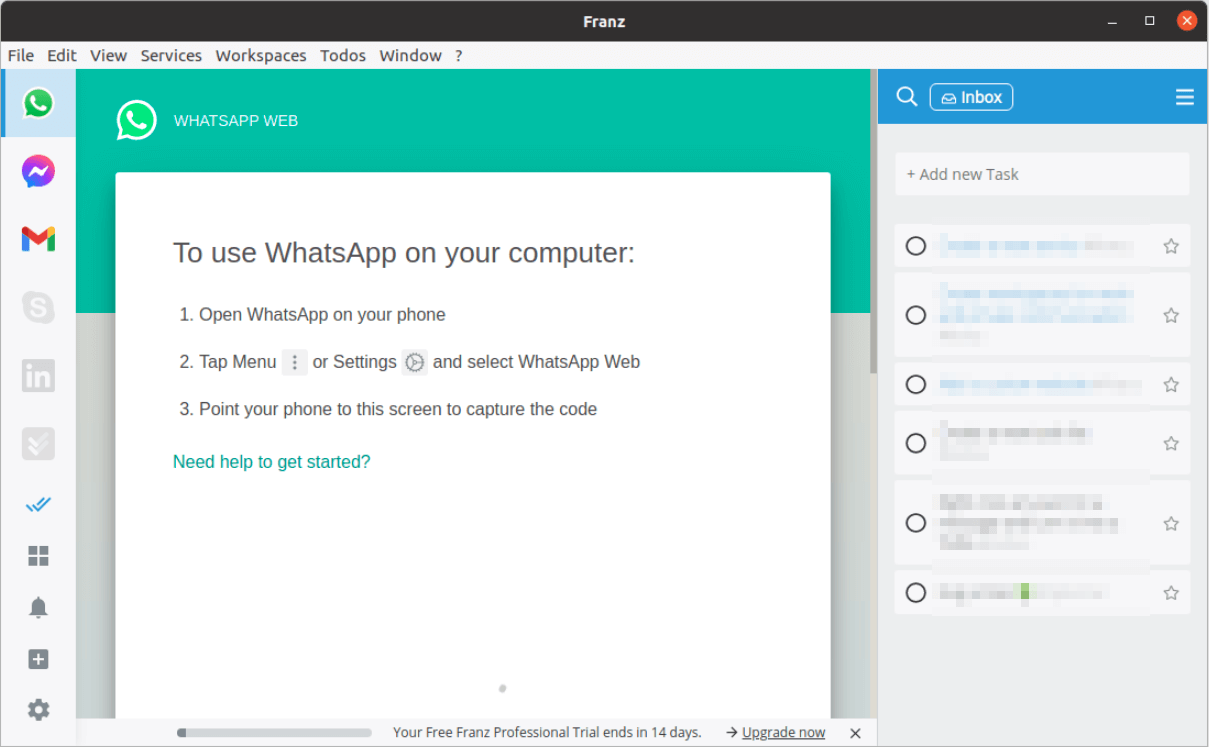Open the Workspaces menu

tap(261, 55)
